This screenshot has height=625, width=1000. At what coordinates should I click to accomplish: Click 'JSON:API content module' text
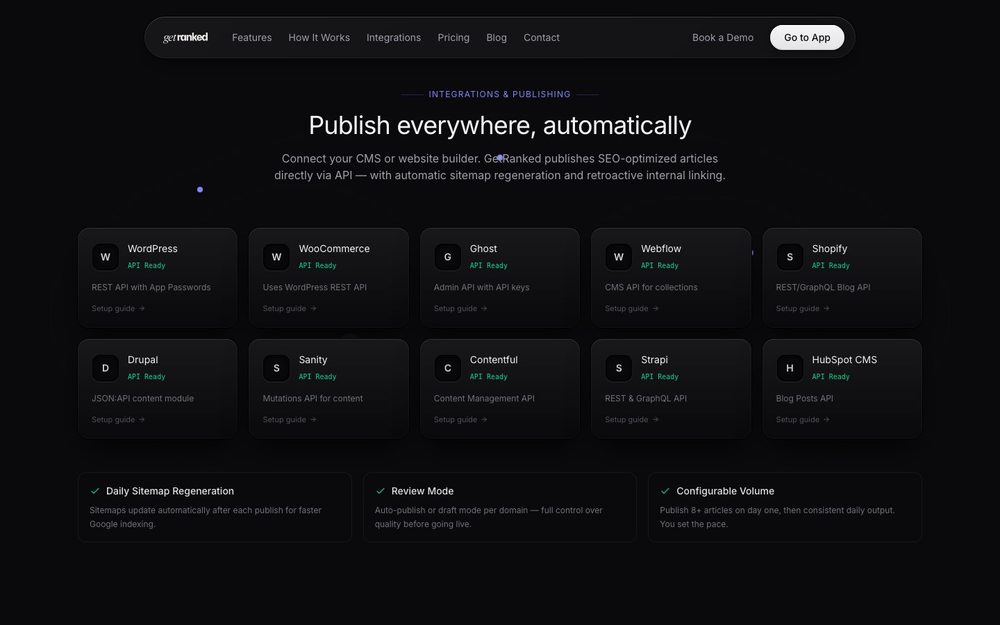(143, 399)
